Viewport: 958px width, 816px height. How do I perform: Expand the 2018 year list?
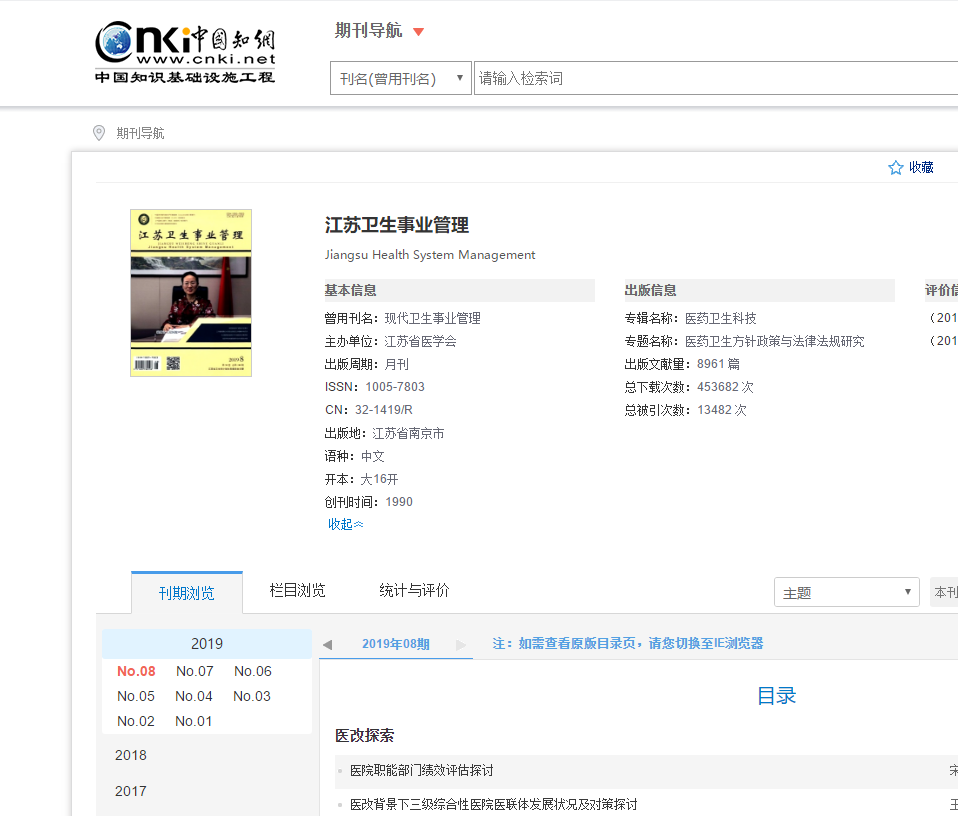[x=131, y=755]
